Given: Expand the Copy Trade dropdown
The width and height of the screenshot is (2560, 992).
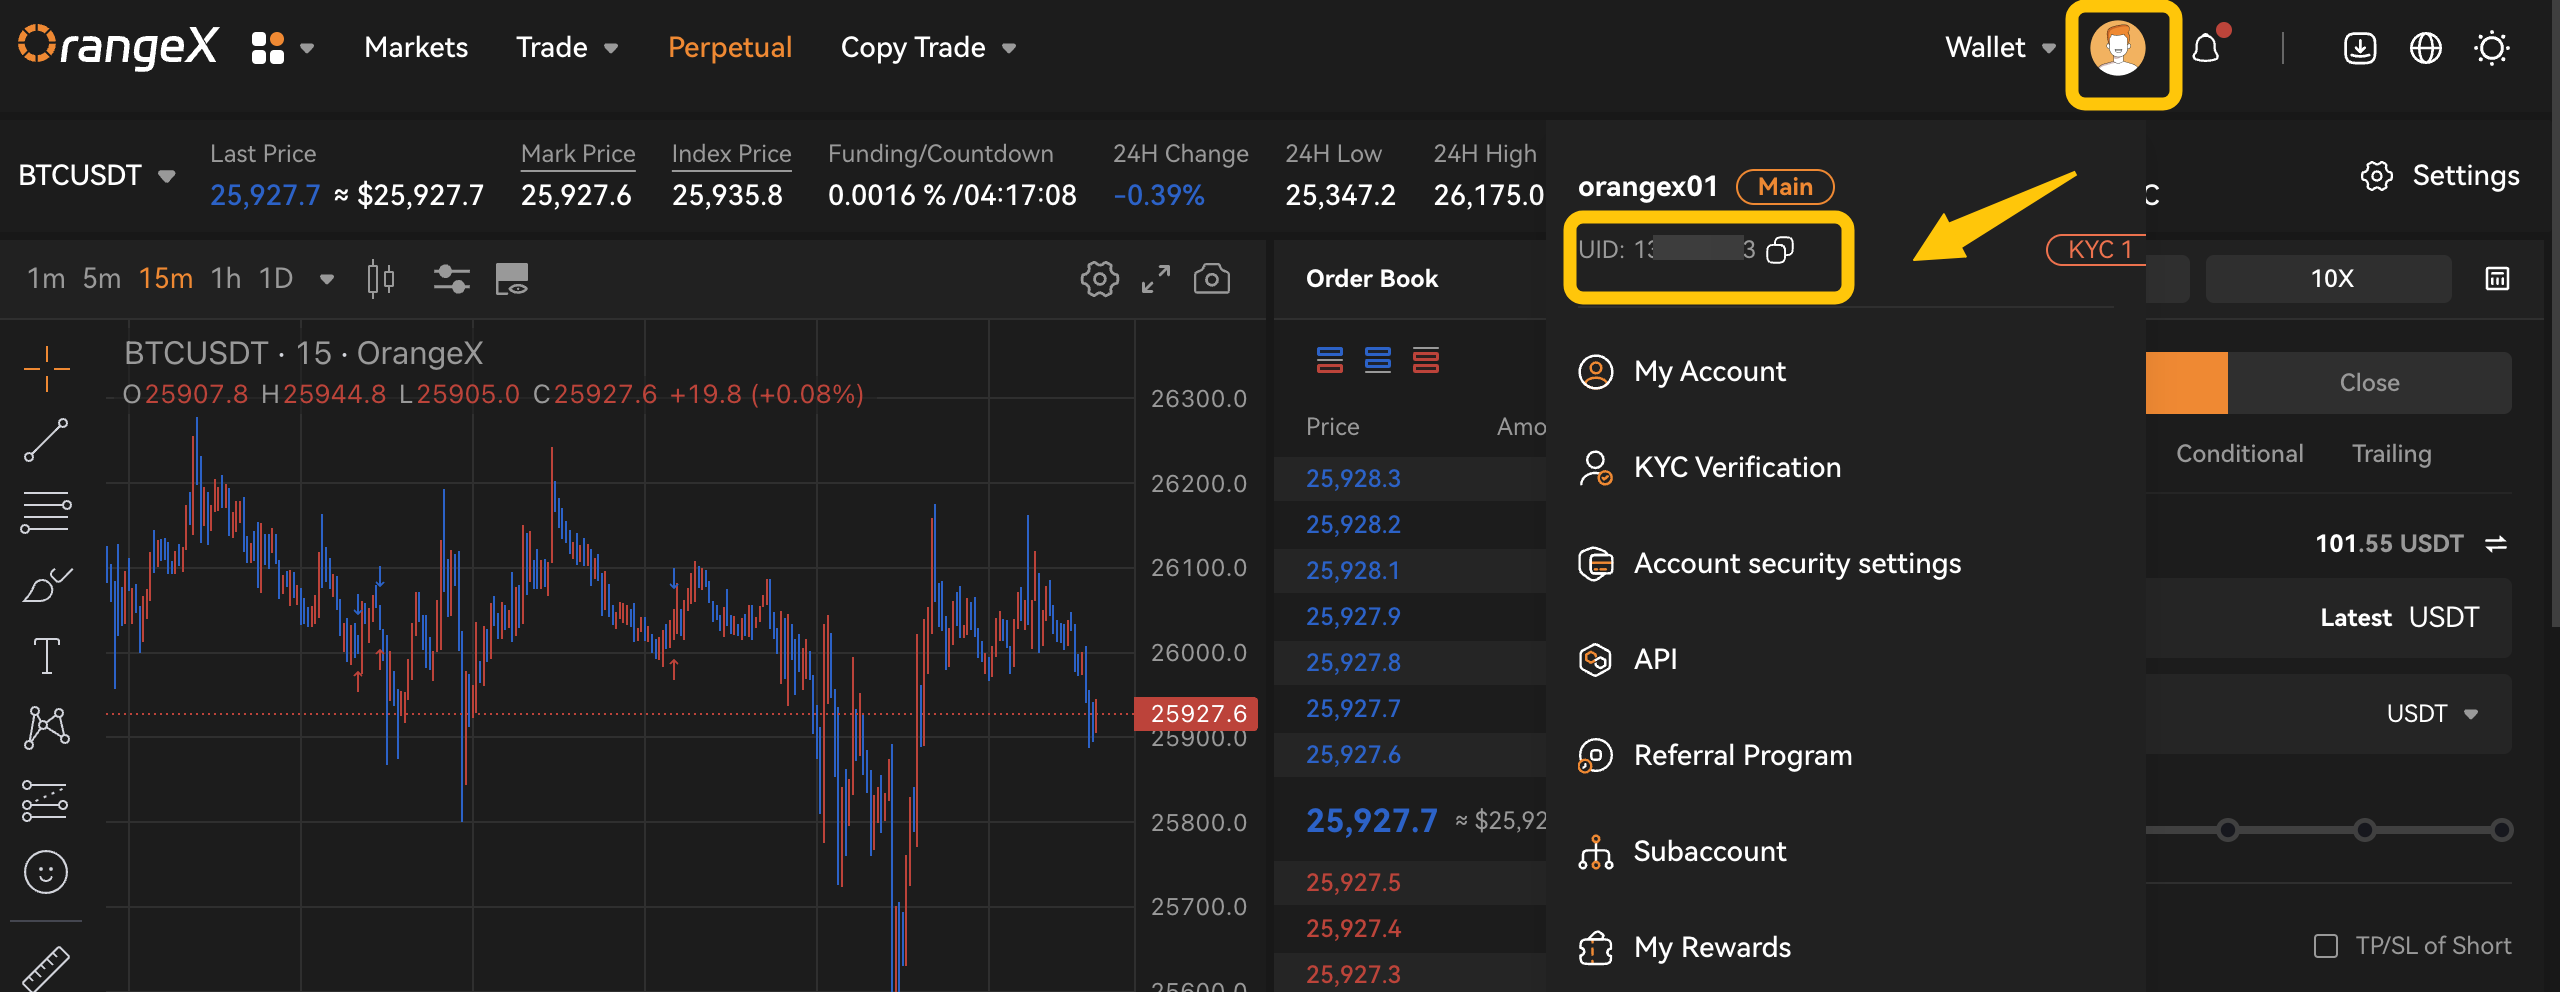Looking at the screenshot, I should coord(1009,48).
